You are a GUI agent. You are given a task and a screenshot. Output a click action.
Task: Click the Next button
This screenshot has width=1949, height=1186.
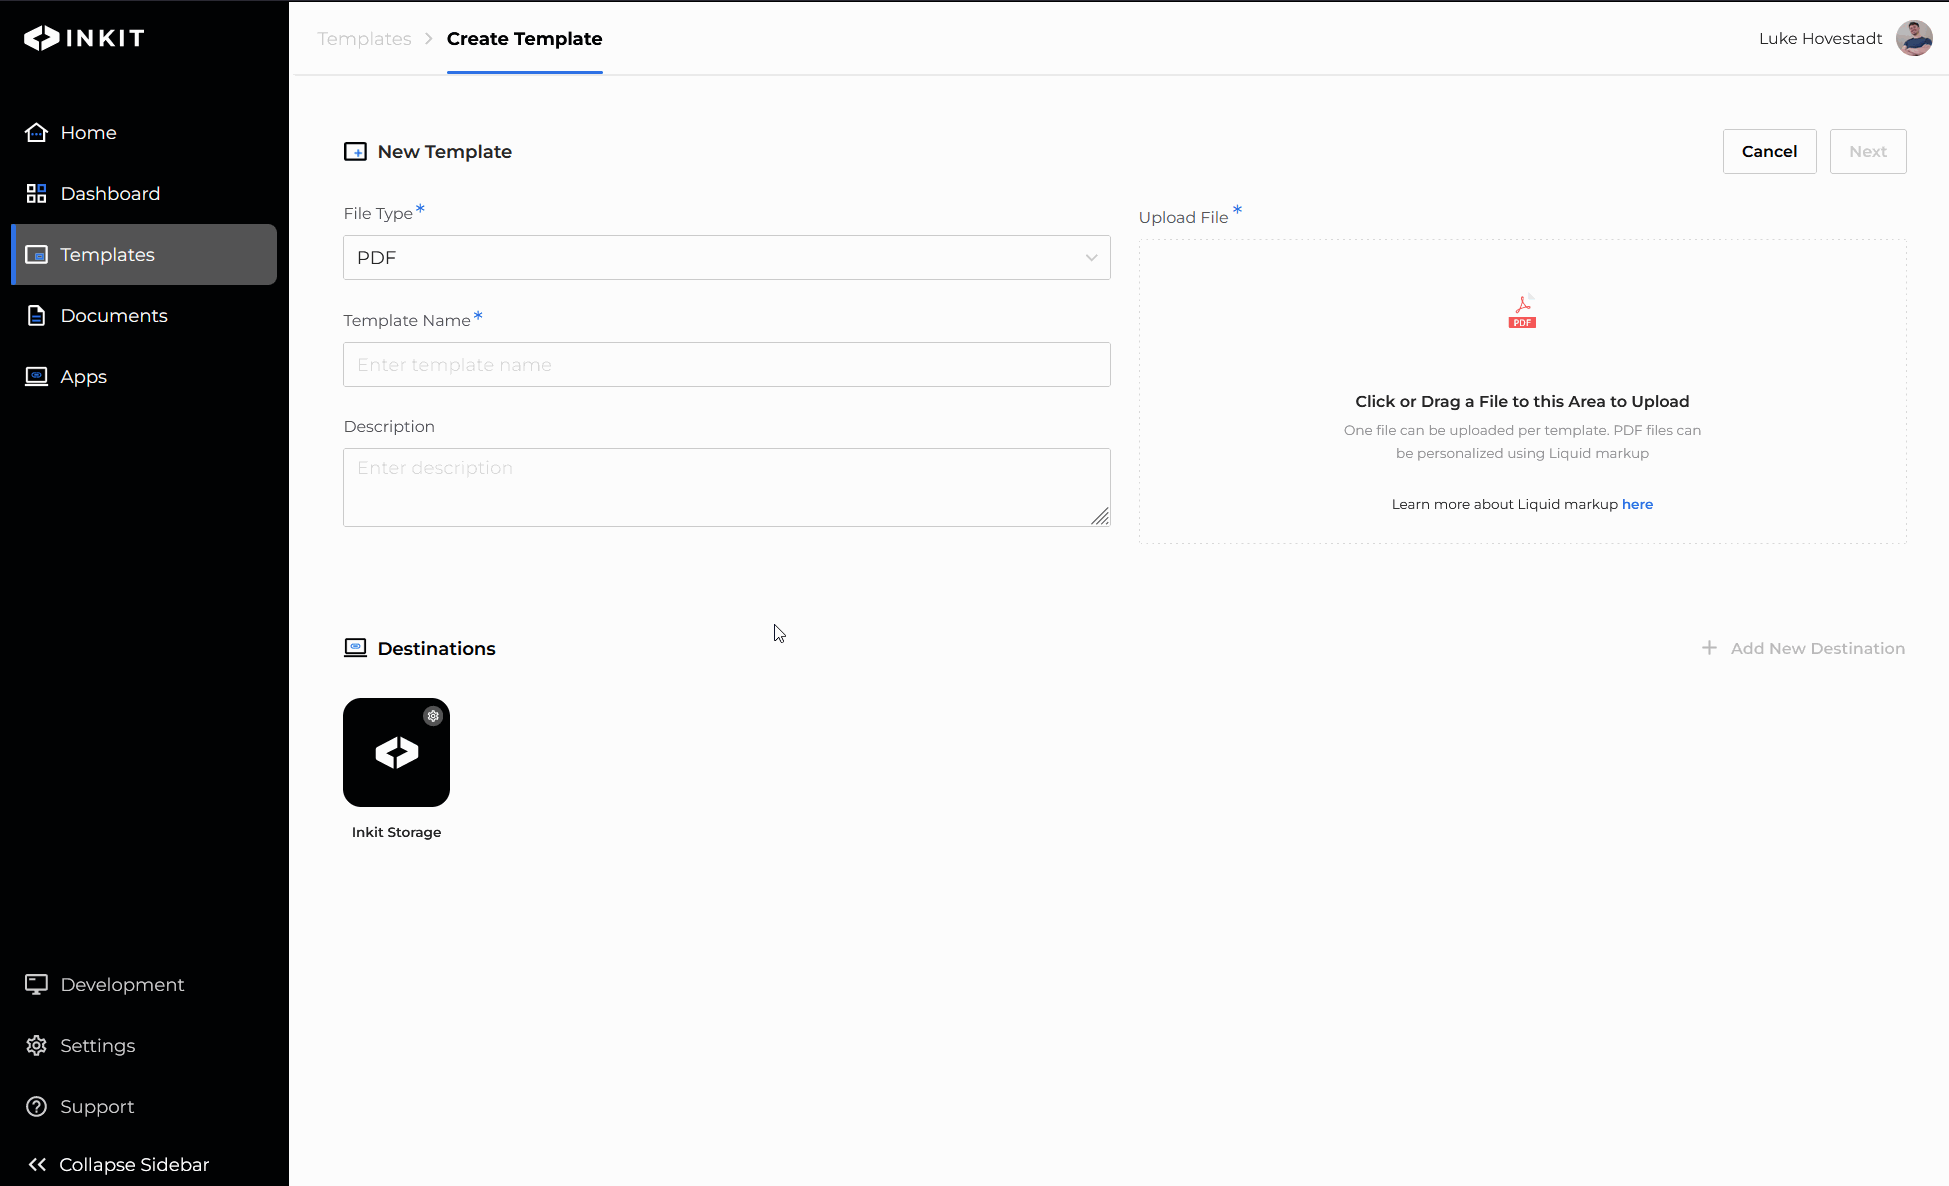(1867, 152)
